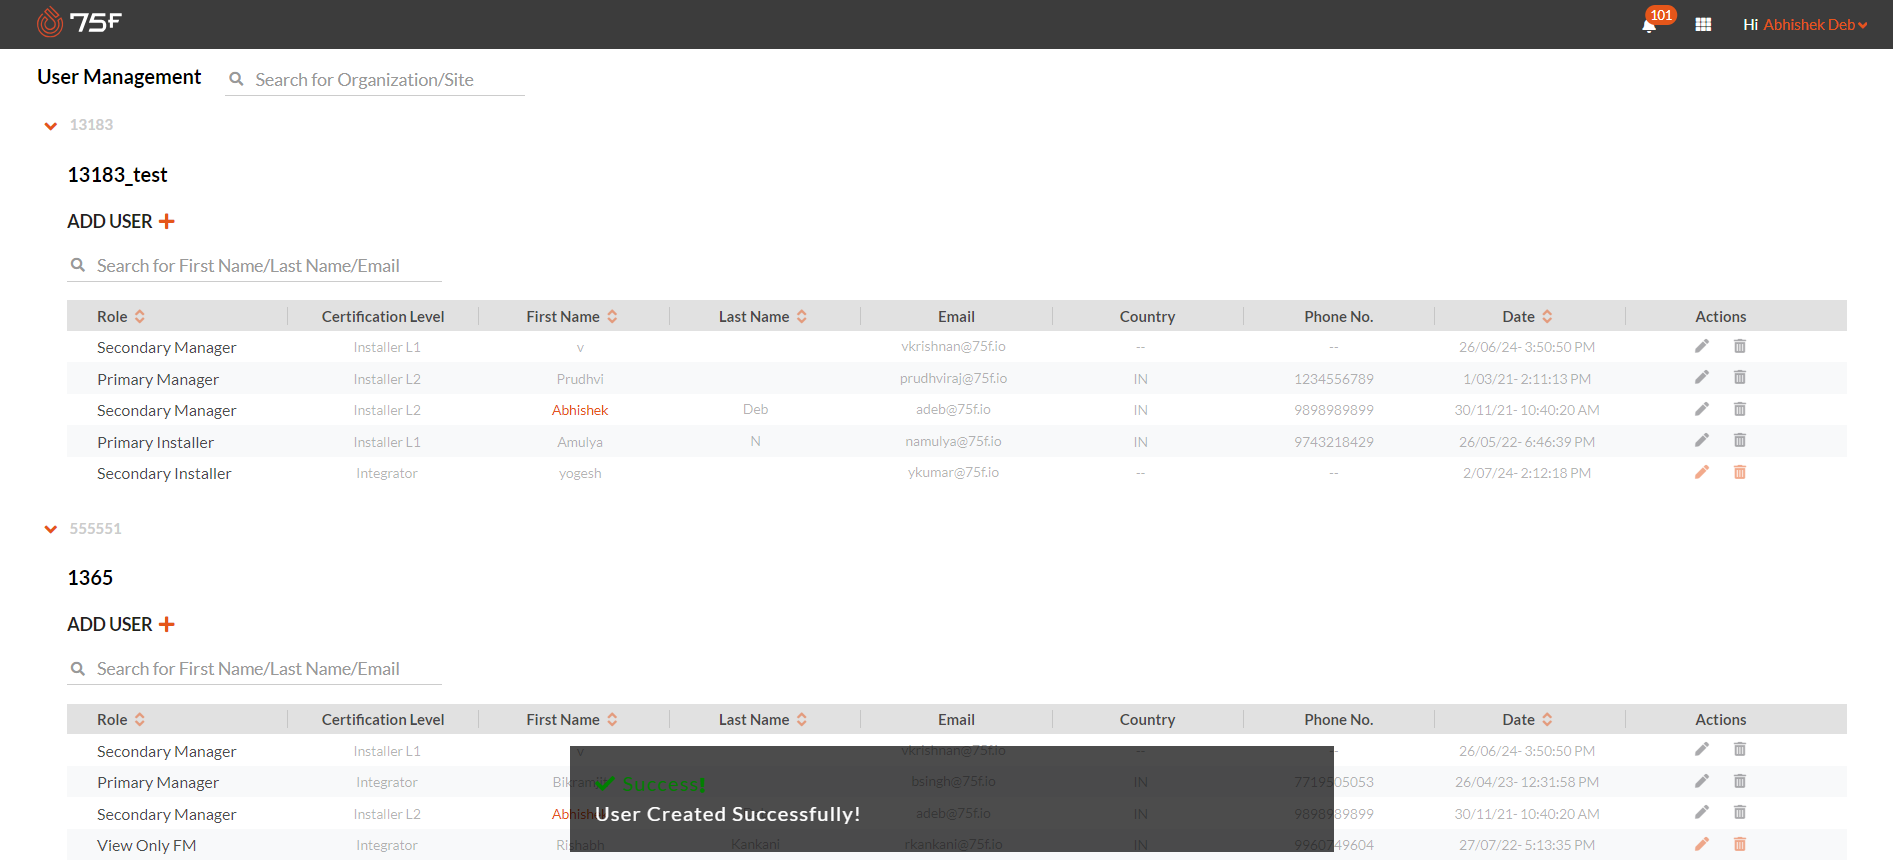Add a user to 13183_test site
1893x865 pixels.
click(x=121, y=221)
